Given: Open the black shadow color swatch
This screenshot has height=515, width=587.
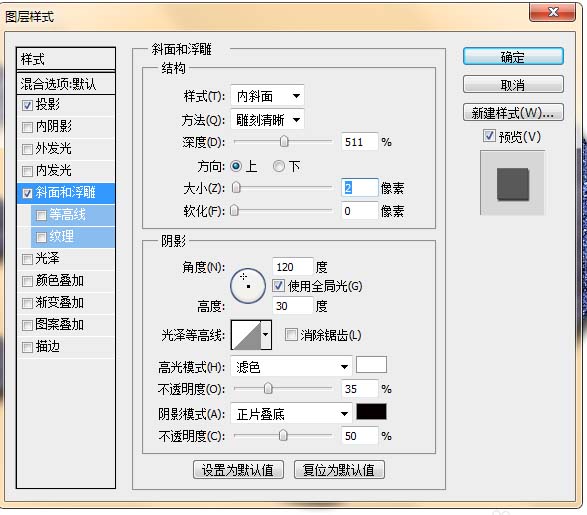Looking at the screenshot, I should click(x=371, y=412).
